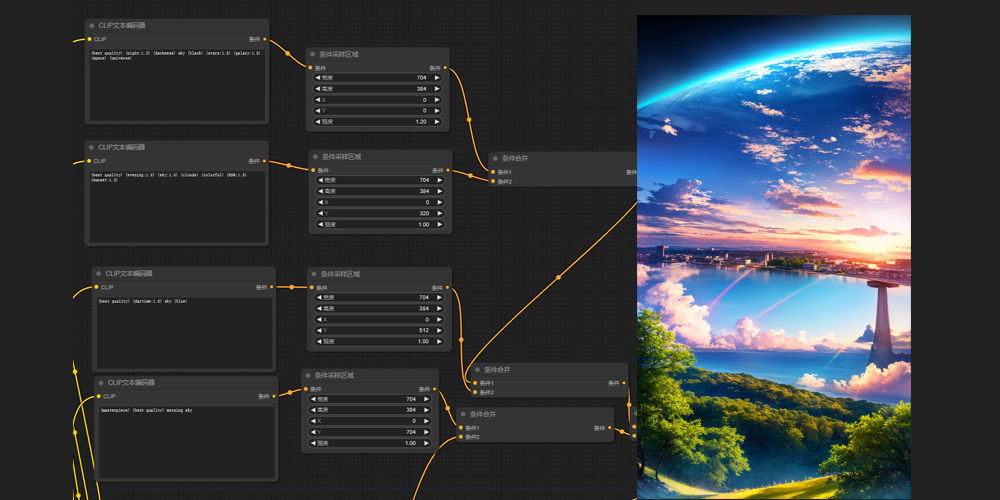Image resolution: width=1000 pixels, height=500 pixels.
Task: Increase Y on the area node with Y 320
Action: pos(439,213)
